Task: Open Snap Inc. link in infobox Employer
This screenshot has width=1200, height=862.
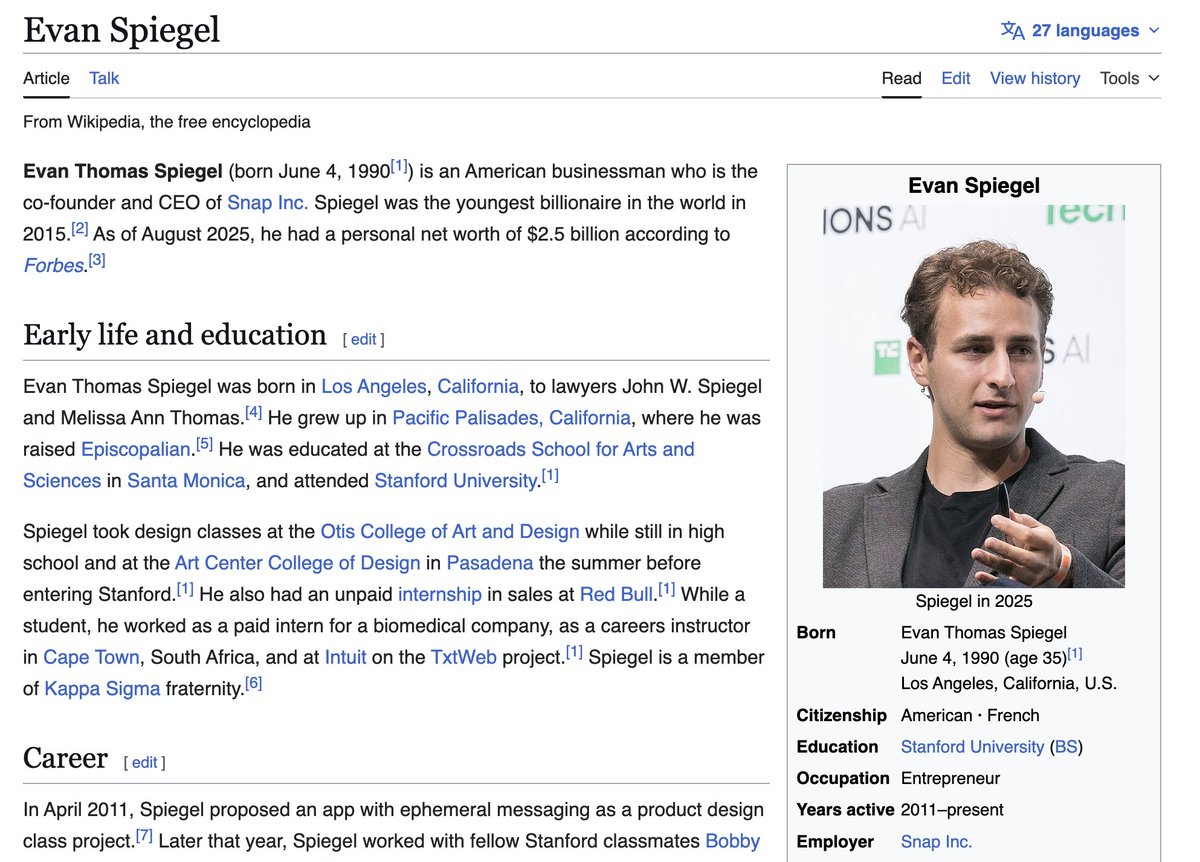Action: coord(936,842)
